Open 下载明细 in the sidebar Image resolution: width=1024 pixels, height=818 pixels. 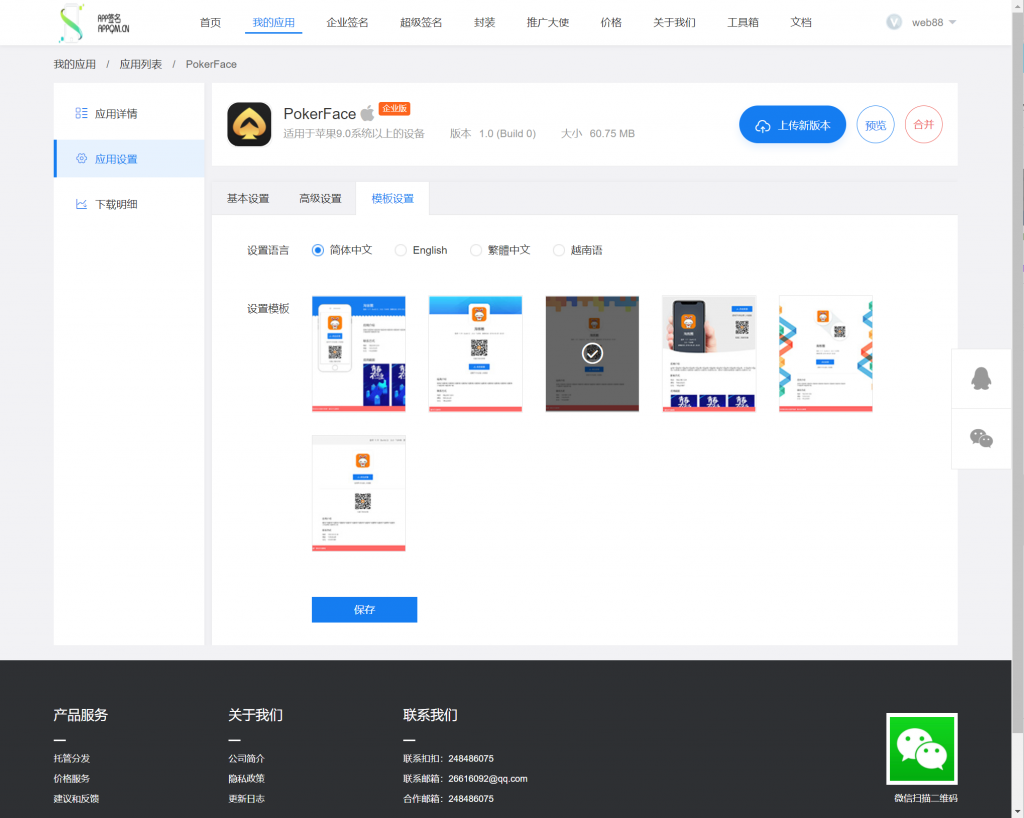point(115,204)
